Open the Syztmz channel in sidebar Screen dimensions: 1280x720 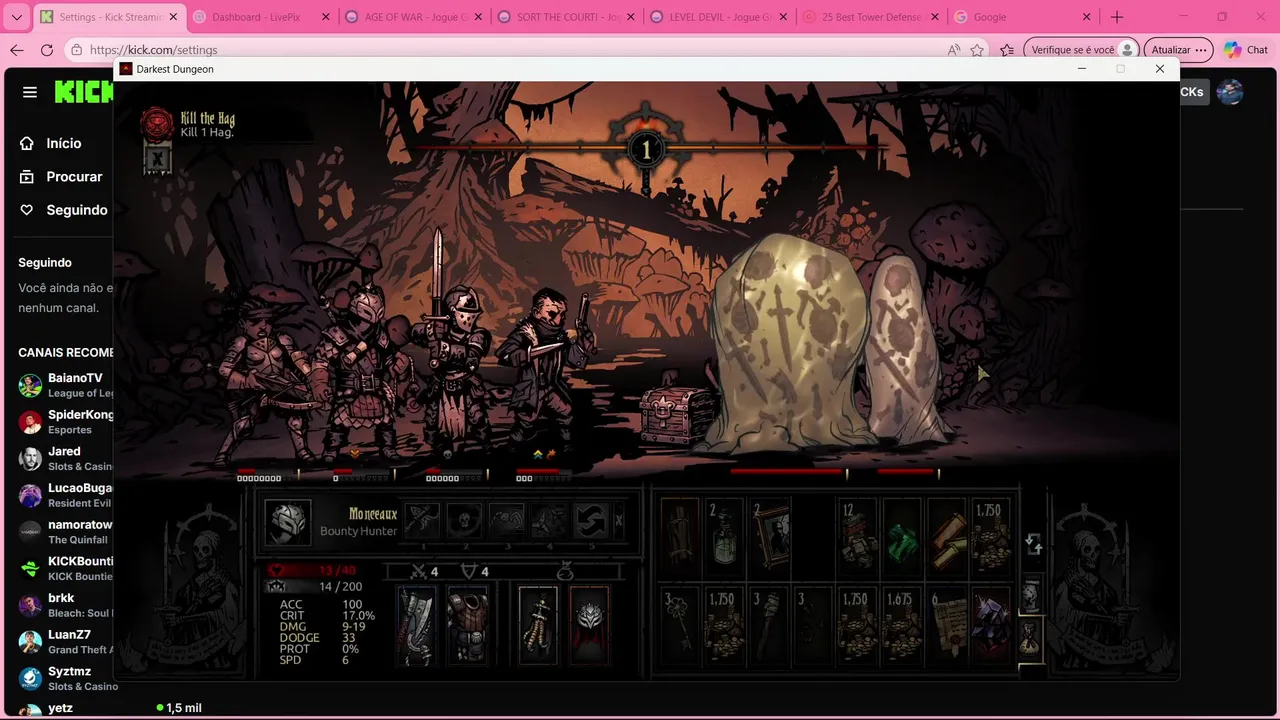tap(65, 678)
